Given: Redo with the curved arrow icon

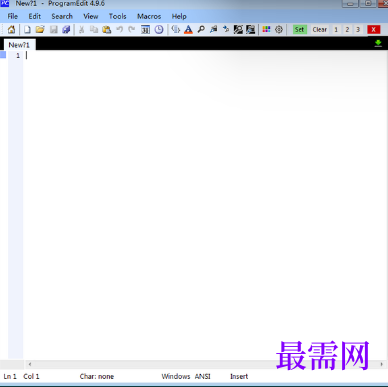Looking at the screenshot, I should (132, 30).
